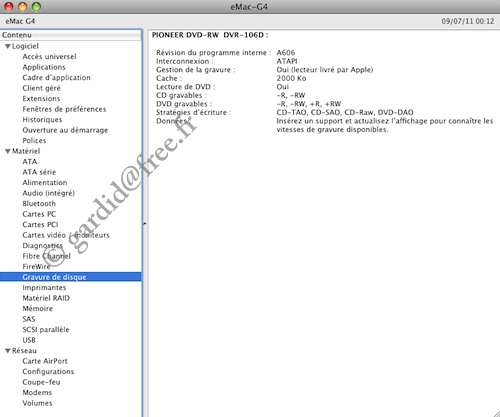Select Accès universel in the sidebar

tap(49, 57)
